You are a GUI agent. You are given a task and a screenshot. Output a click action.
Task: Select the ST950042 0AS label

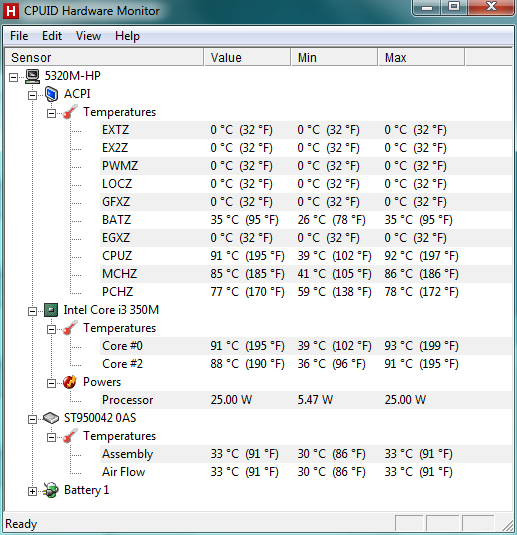(100, 418)
